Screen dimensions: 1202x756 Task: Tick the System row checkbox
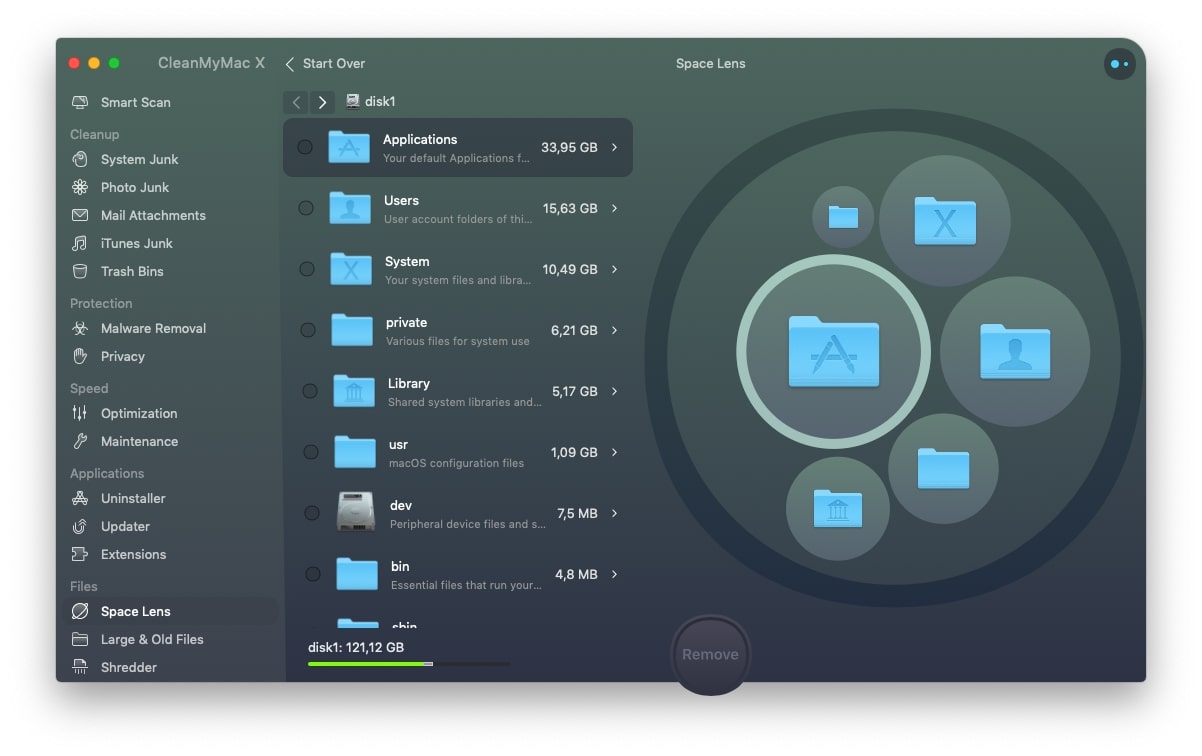pos(307,269)
